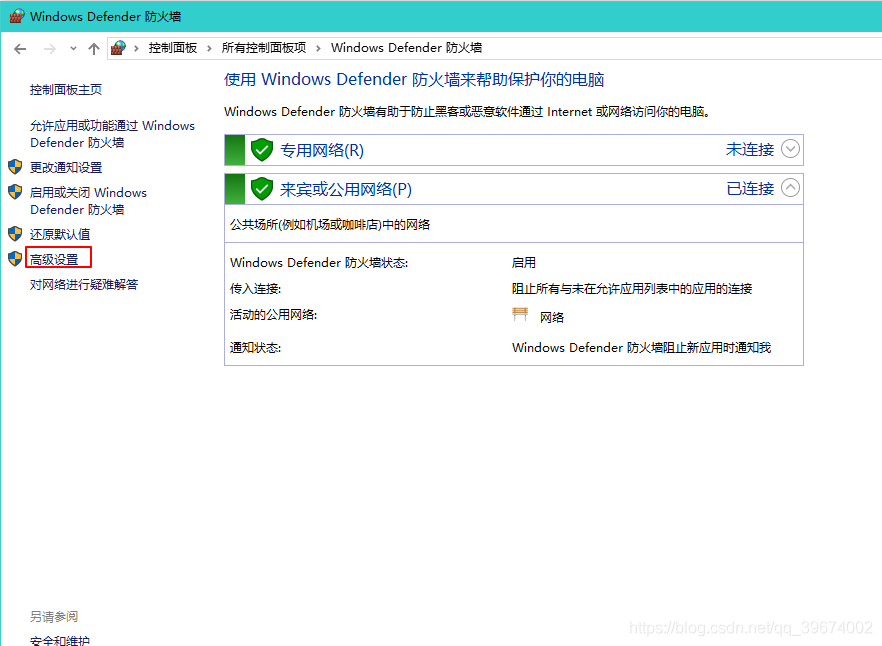Click the Windows Defender 防火墙状态 label
The height and width of the screenshot is (646, 882).
point(319,263)
